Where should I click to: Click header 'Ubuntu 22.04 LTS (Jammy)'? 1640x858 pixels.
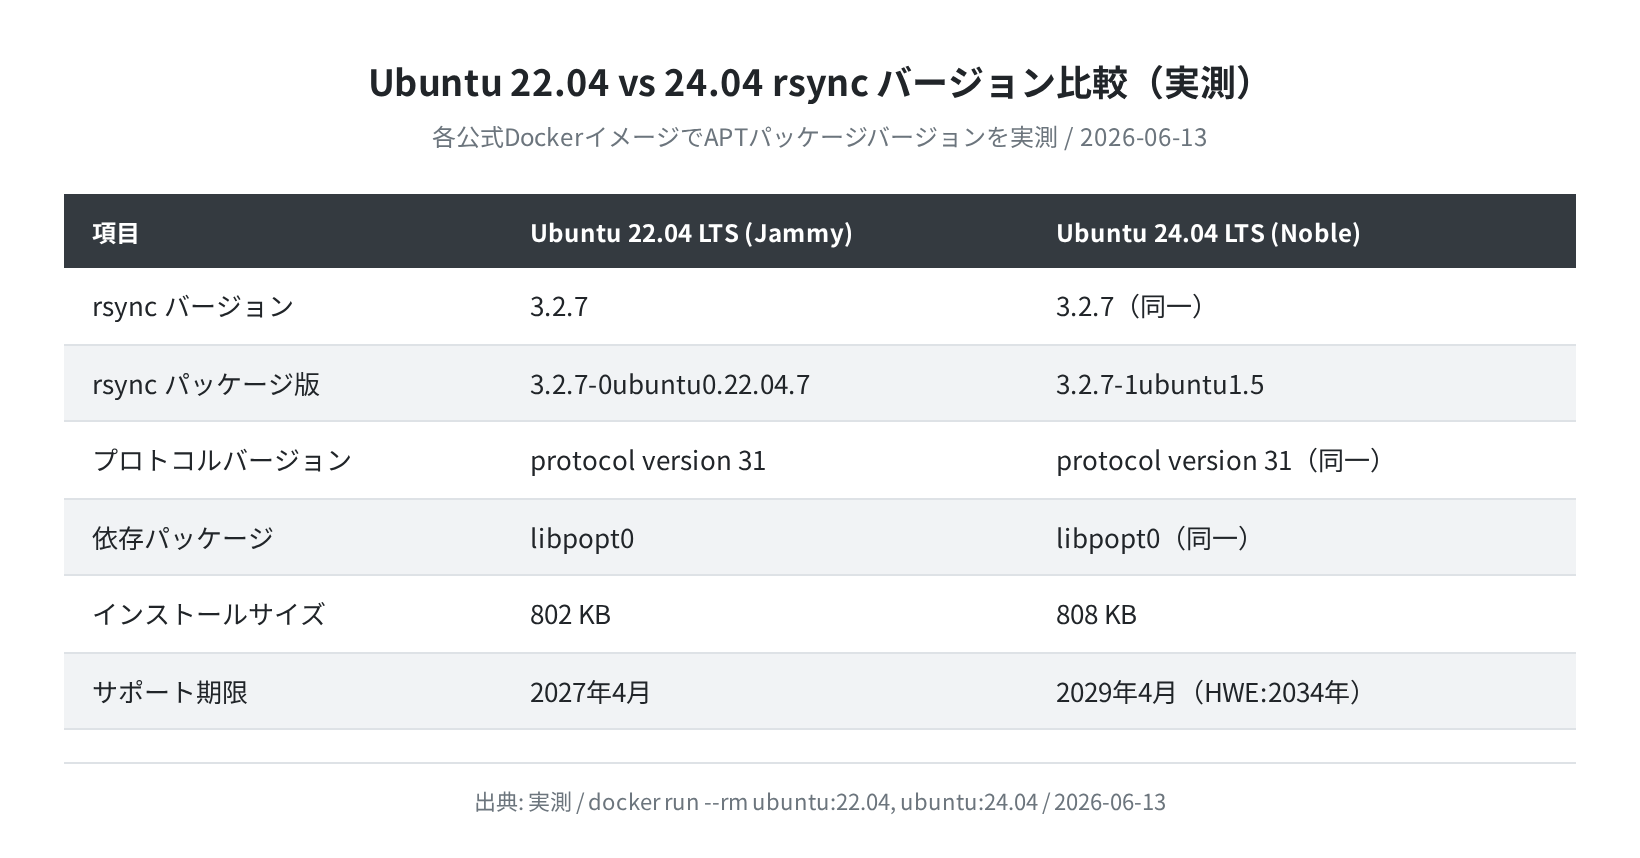(x=691, y=233)
